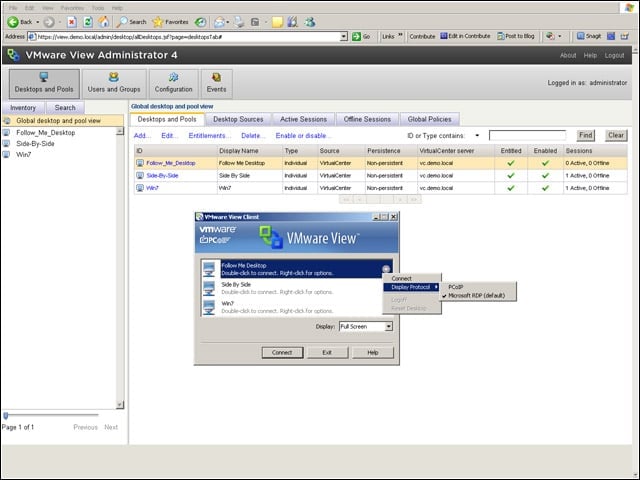Select Win7 in inventory tree
Viewport: 640px width, 480px height.
pyautogui.click(x=23, y=155)
